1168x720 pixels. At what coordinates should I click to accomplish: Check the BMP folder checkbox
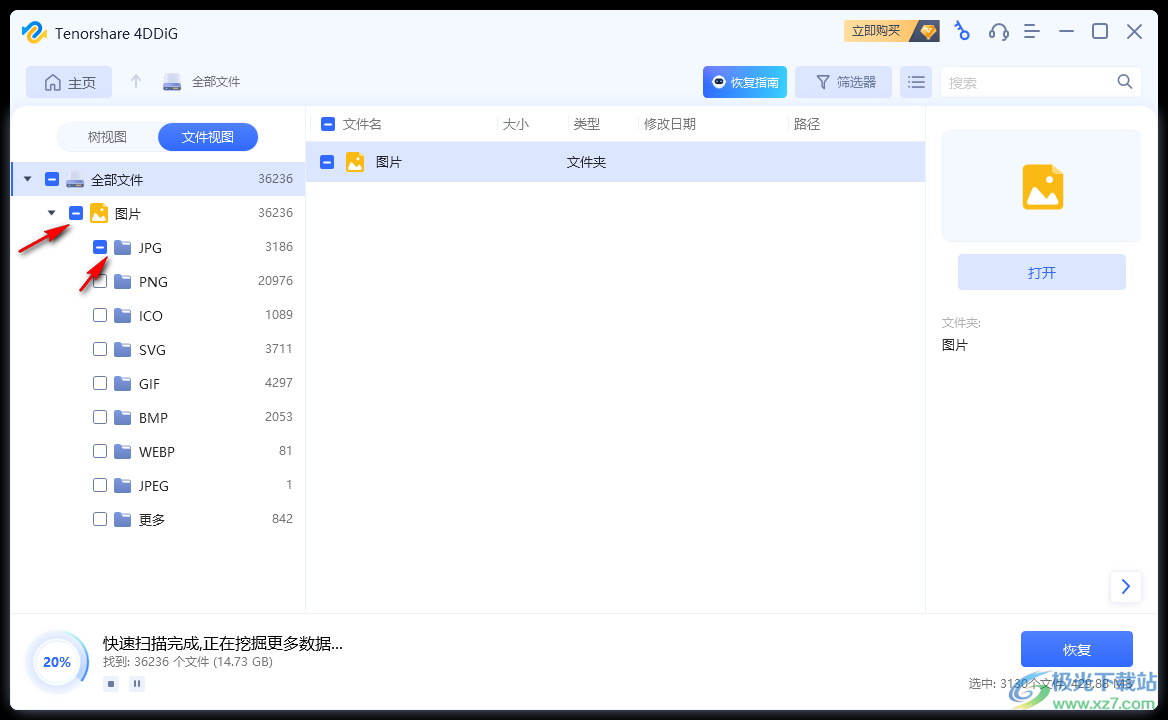[100, 417]
